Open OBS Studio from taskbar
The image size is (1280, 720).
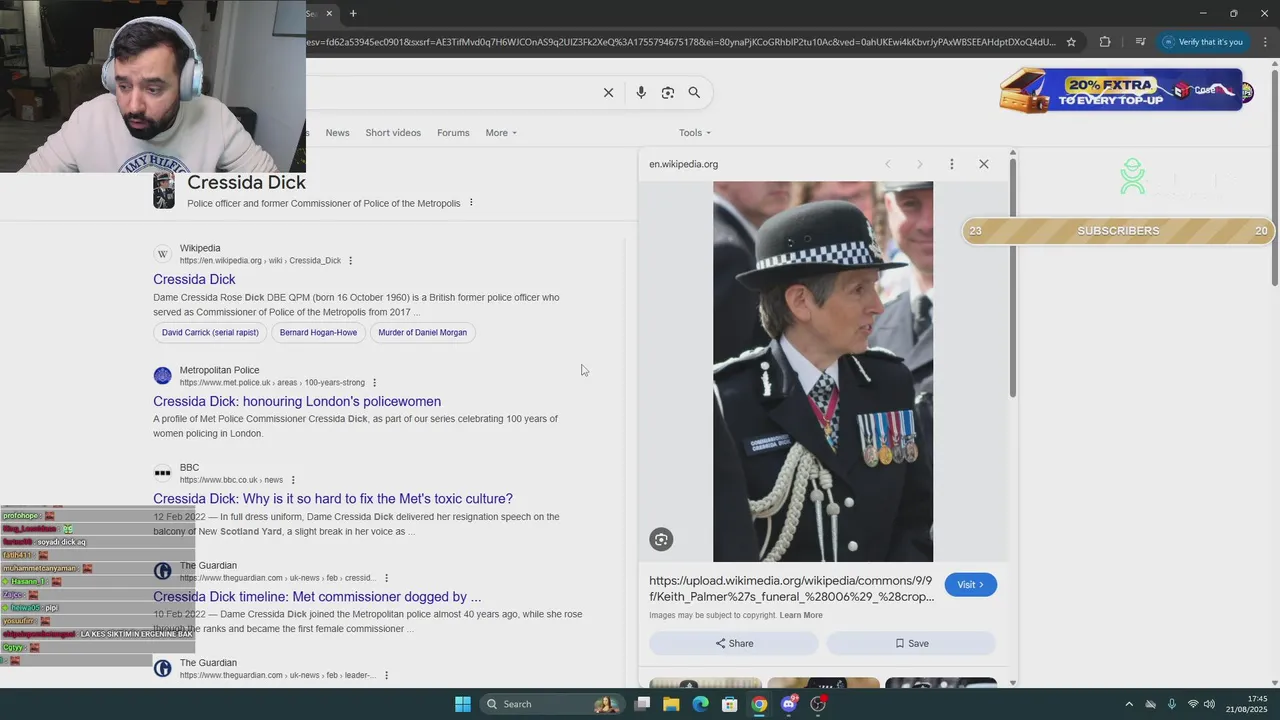point(818,704)
